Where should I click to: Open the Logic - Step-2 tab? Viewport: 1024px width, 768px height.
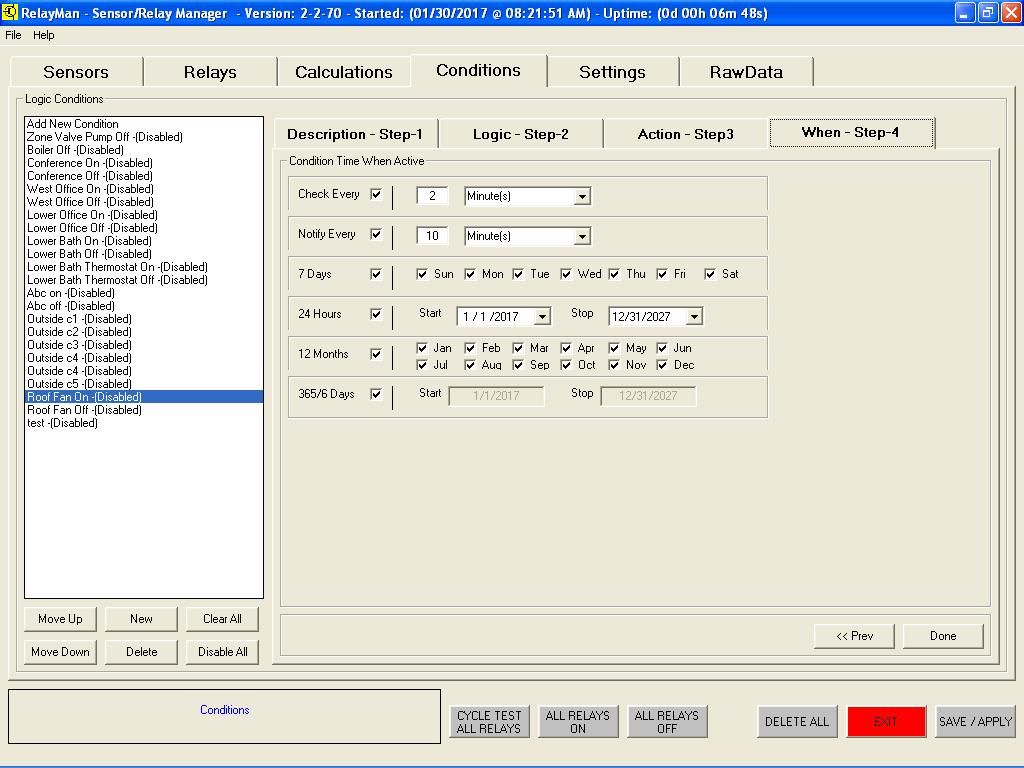point(520,134)
